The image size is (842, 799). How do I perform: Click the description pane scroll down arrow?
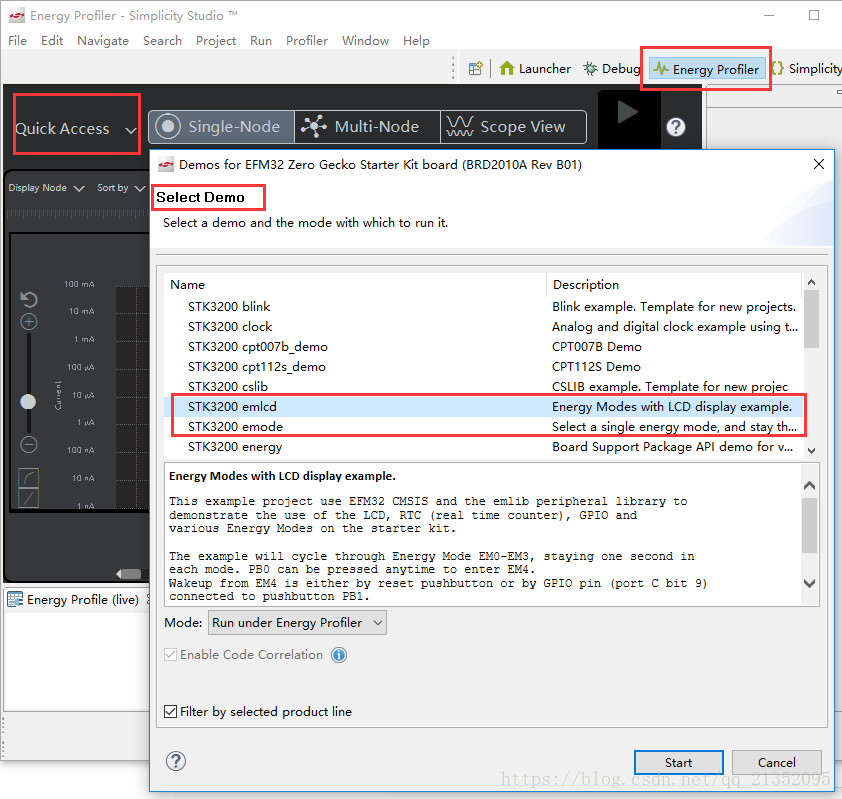810,583
